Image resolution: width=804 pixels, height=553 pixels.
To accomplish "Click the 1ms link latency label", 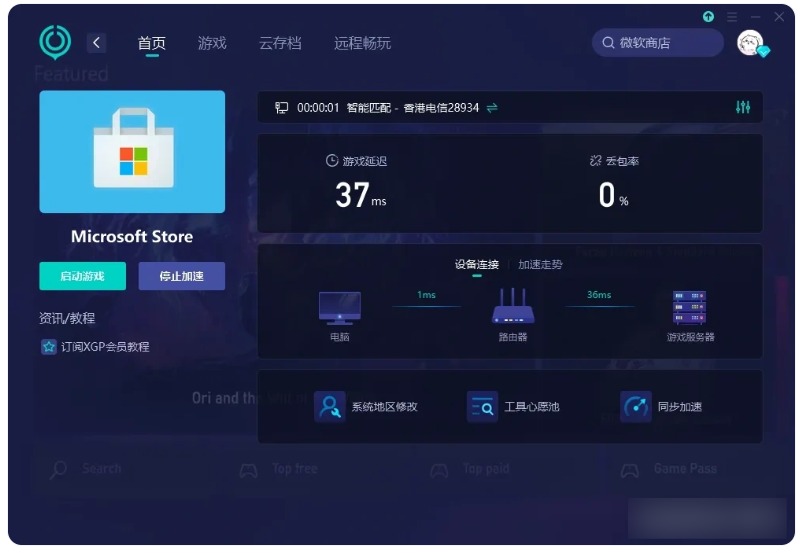I will [x=426, y=294].
